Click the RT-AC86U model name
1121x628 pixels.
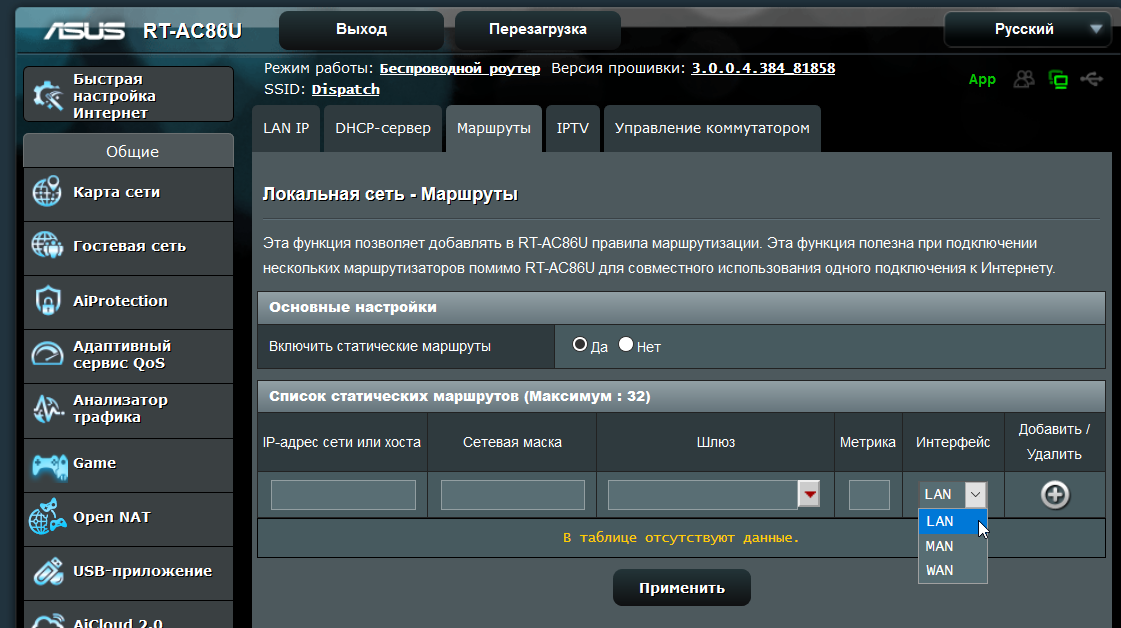192,31
